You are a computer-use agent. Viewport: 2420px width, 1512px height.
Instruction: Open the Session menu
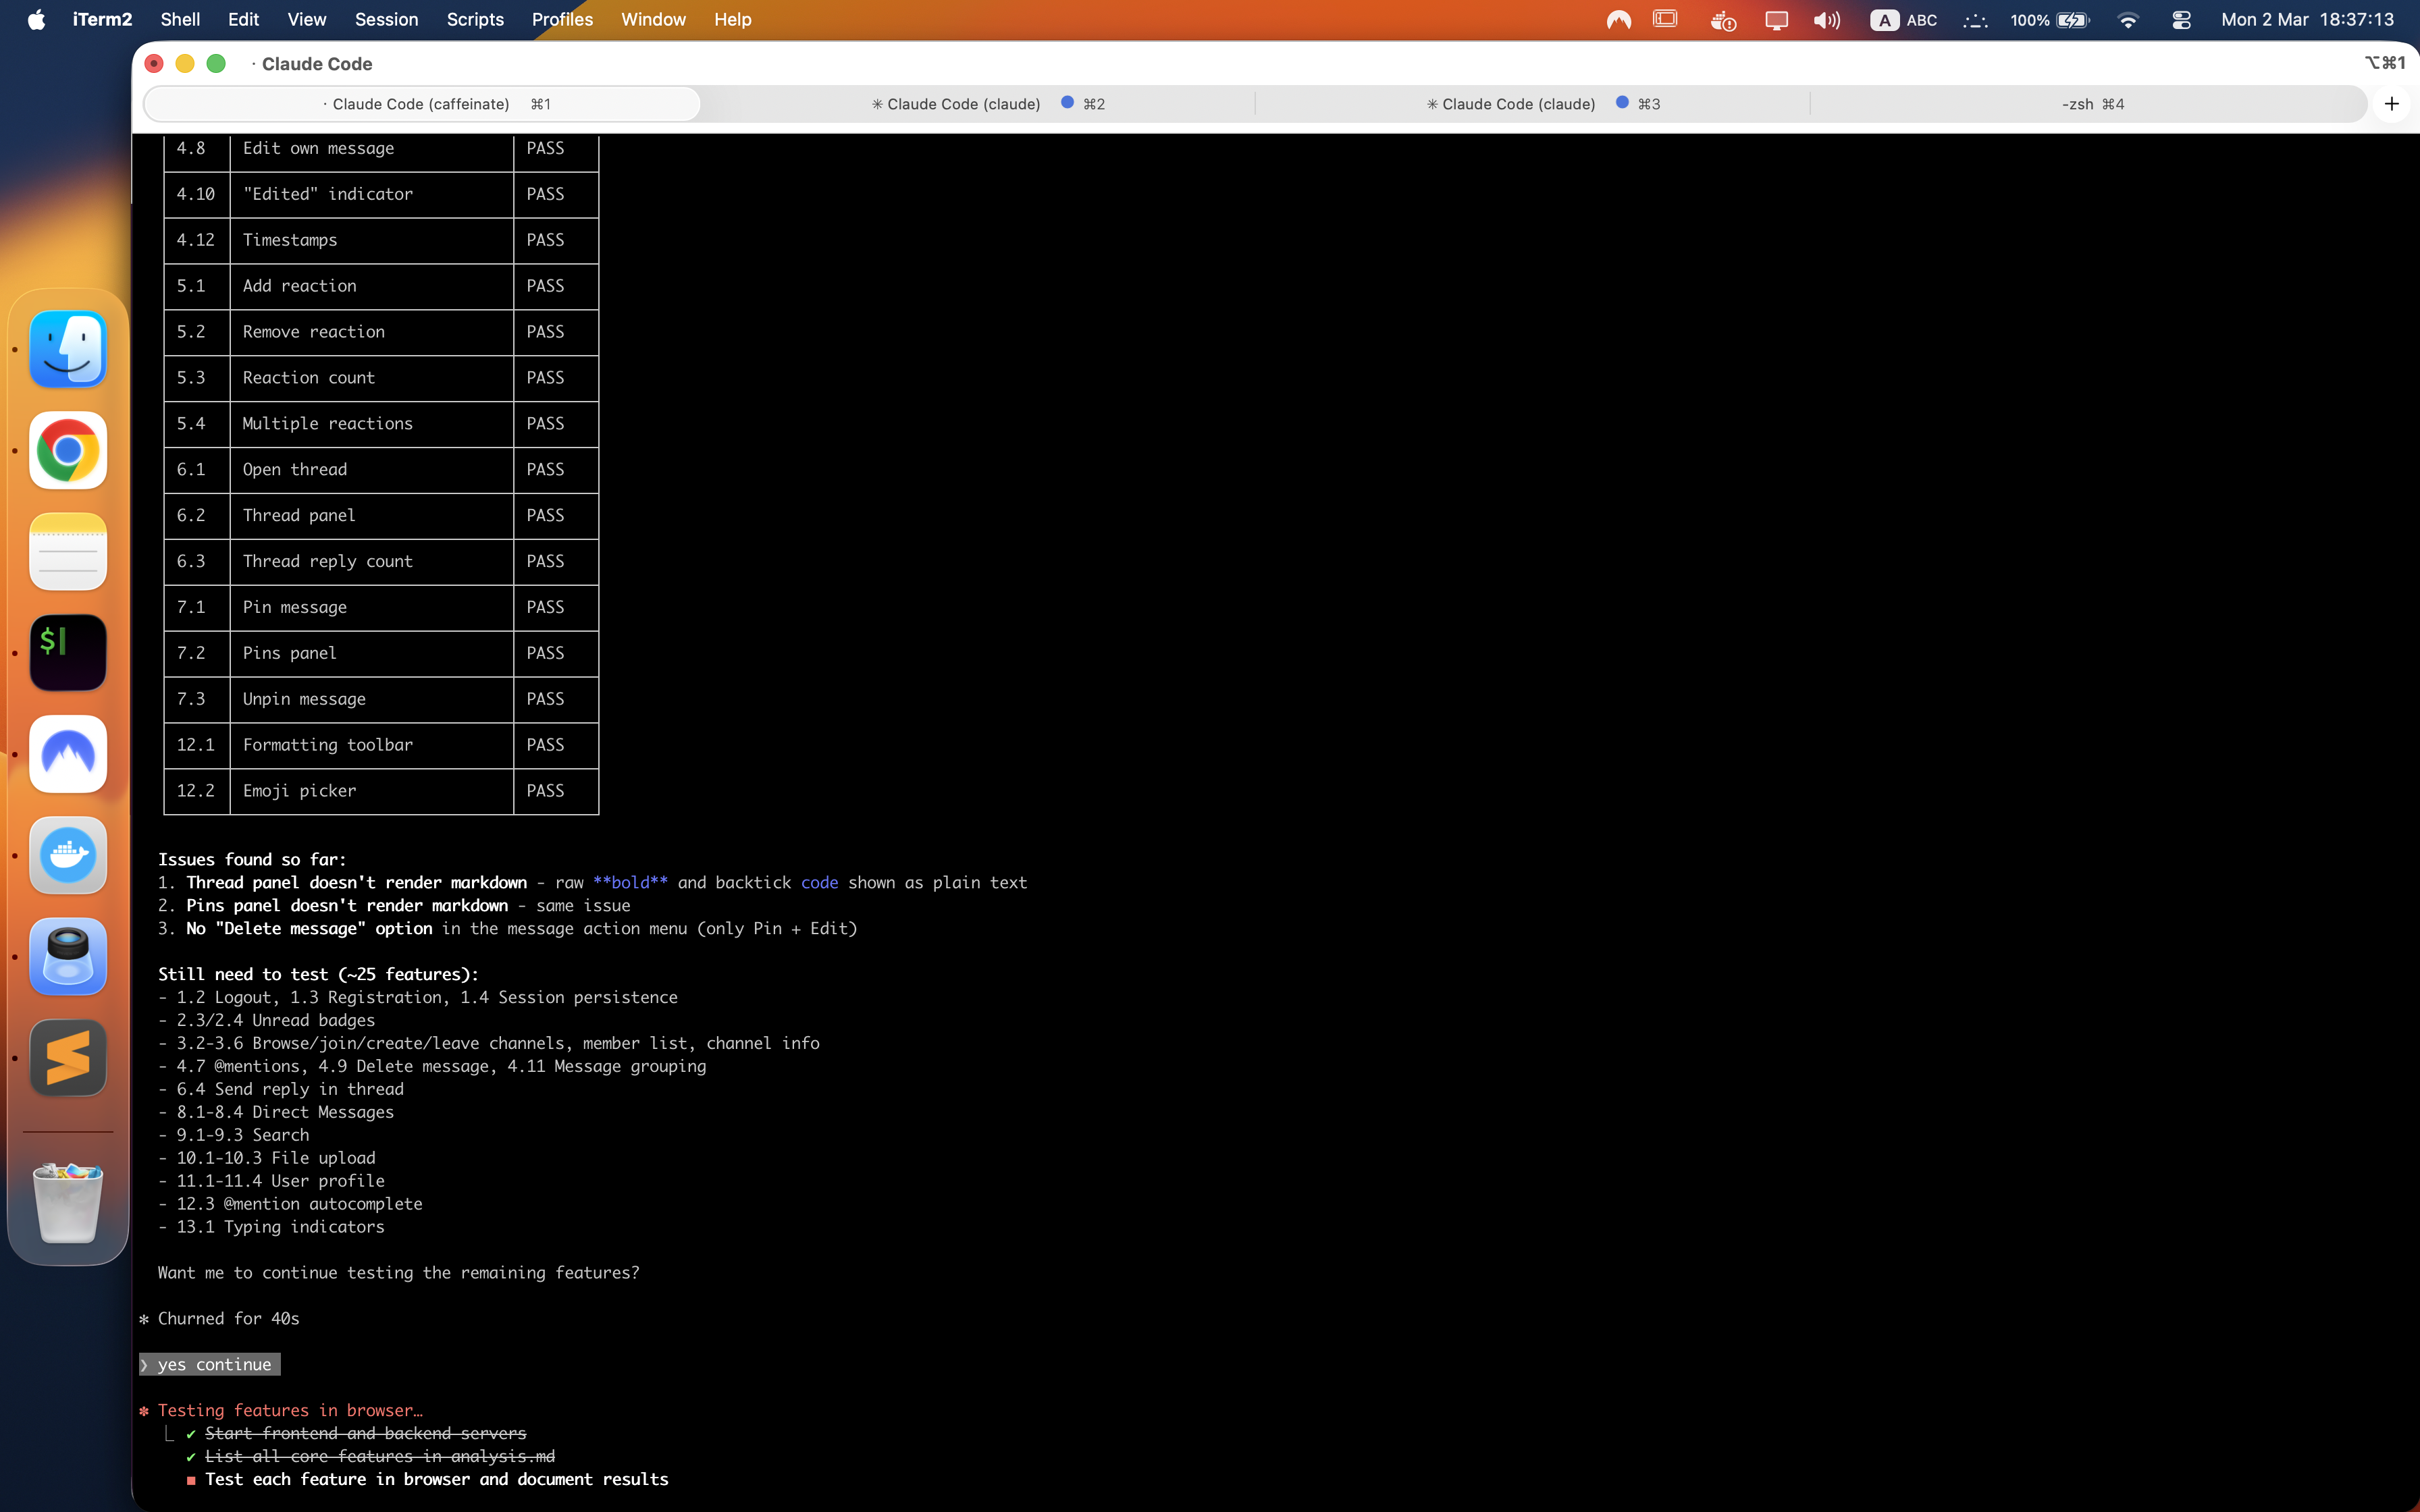pyautogui.click(x=386, y=20)
